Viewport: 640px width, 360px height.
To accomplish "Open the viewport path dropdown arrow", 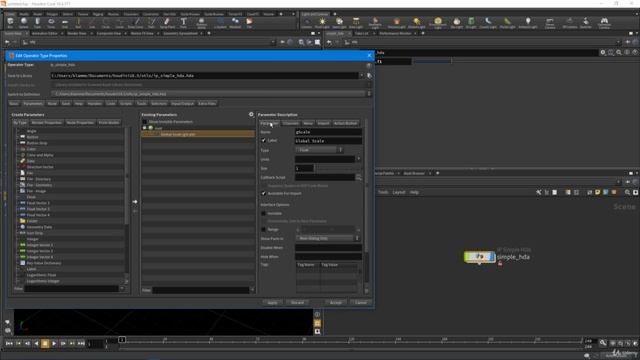I will pos(273,42).
